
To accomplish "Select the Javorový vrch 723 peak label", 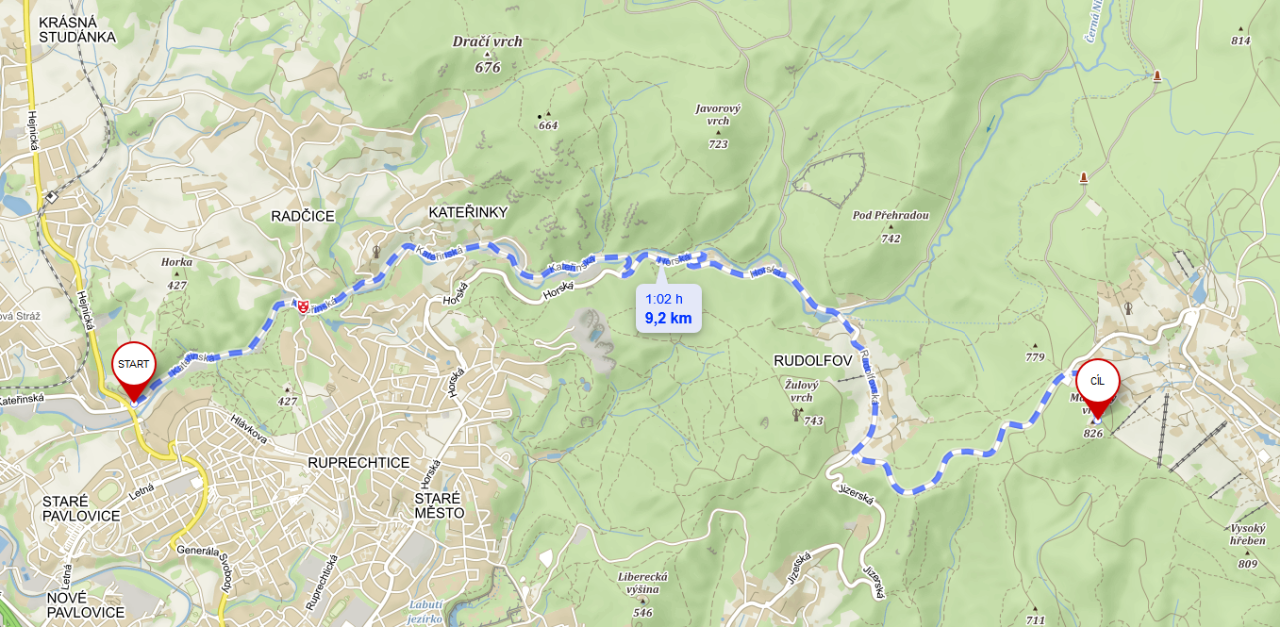I will [718, 126].
